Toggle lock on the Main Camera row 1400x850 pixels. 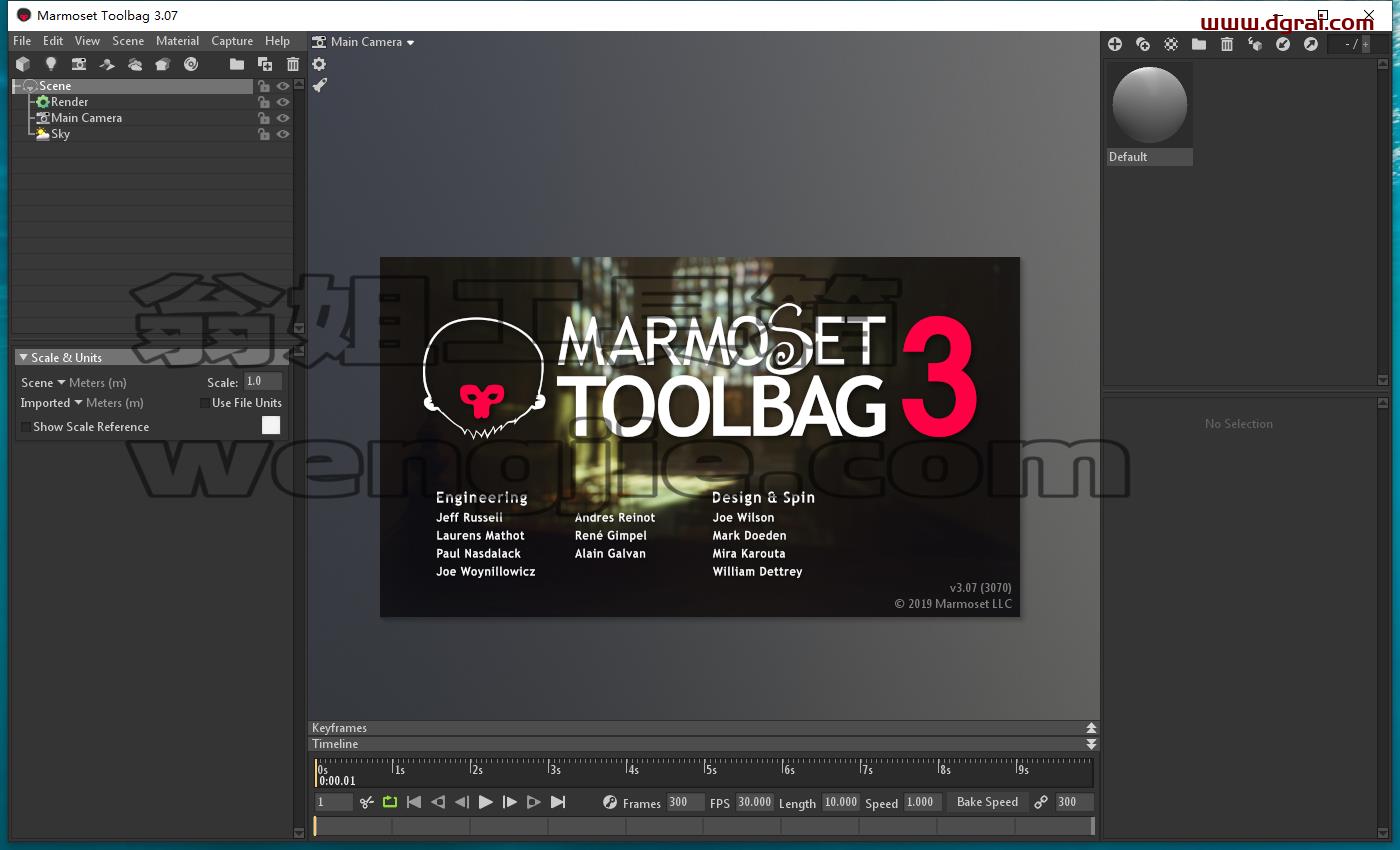point(264,118)
